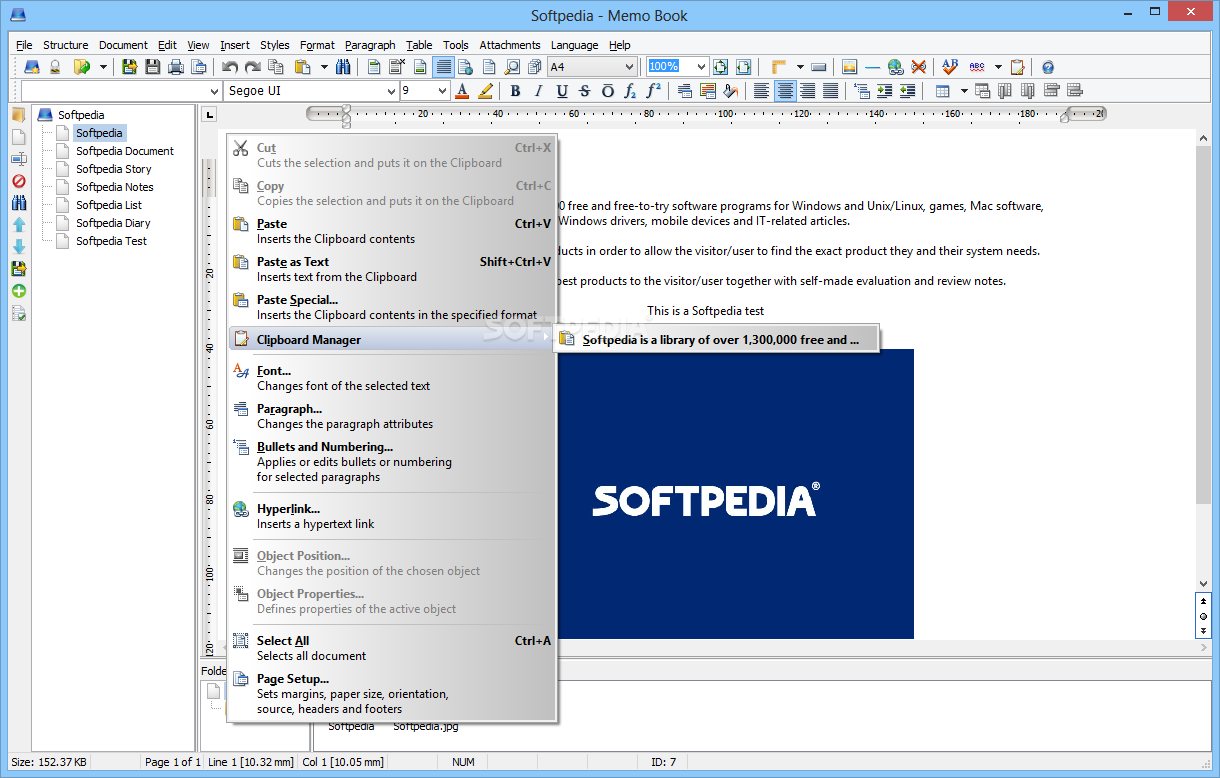The height and width of the screenshot is (778, 1220).
Task: Toggle Strikethrough formatting
Action: [584, 91]
